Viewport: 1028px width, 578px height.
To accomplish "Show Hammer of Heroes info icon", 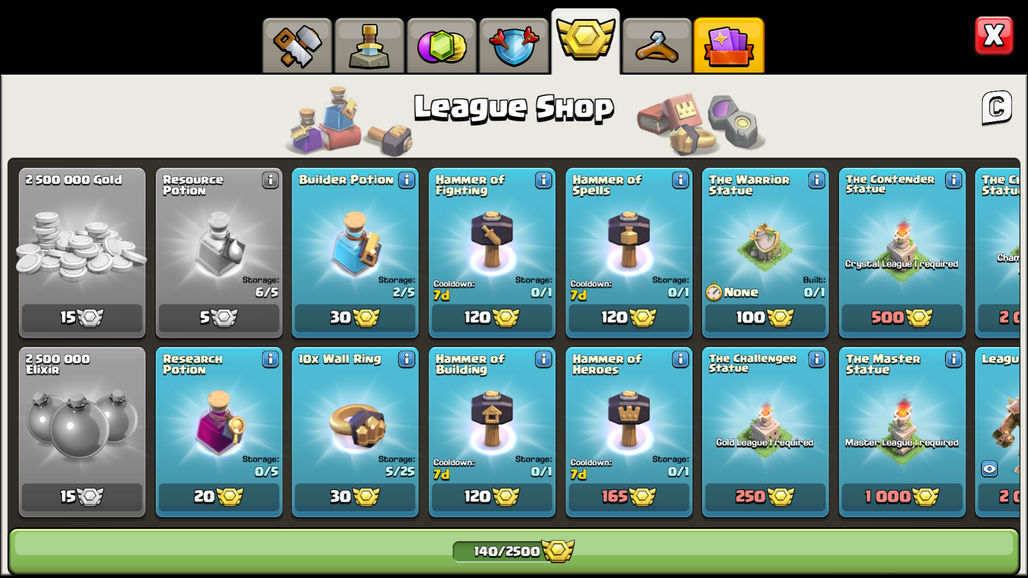I will click(x=680, y=359).
